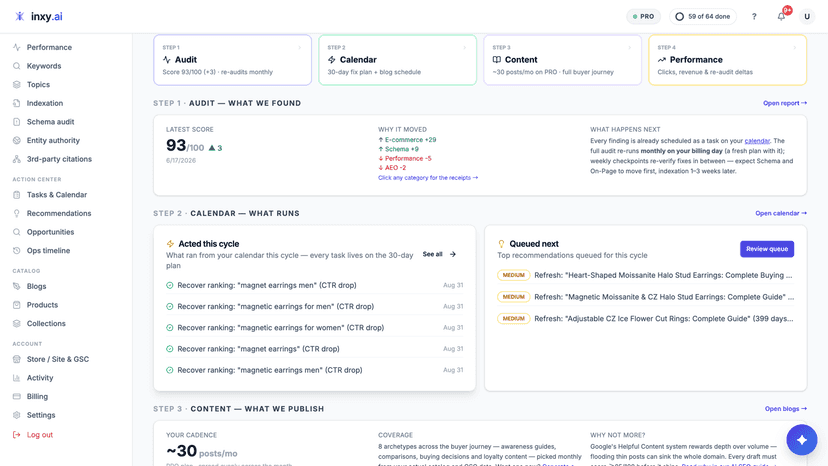828x466 pixels.
Task: Click the See all arrow in Acted this cycle
Action: pyautogui.click(x=453, y=254)
